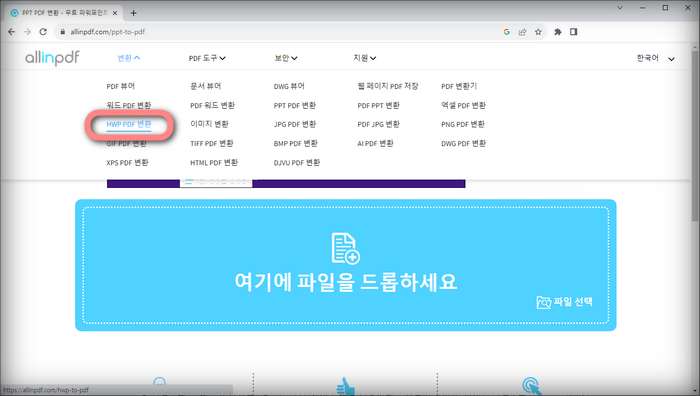Image resolution: width=700 pixels, height=396 pixels.
Task: Select GIF PDF 변환
Action: 126,144
